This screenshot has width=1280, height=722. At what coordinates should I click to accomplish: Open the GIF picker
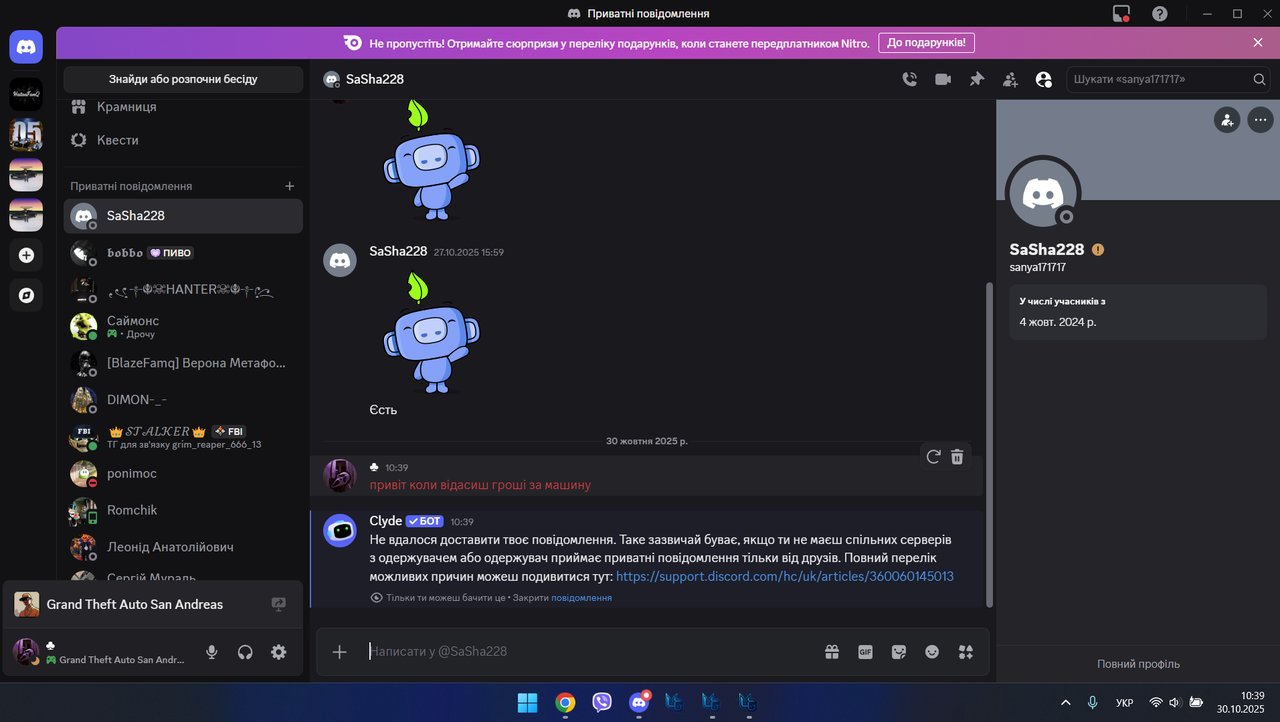tap(866, 652)
